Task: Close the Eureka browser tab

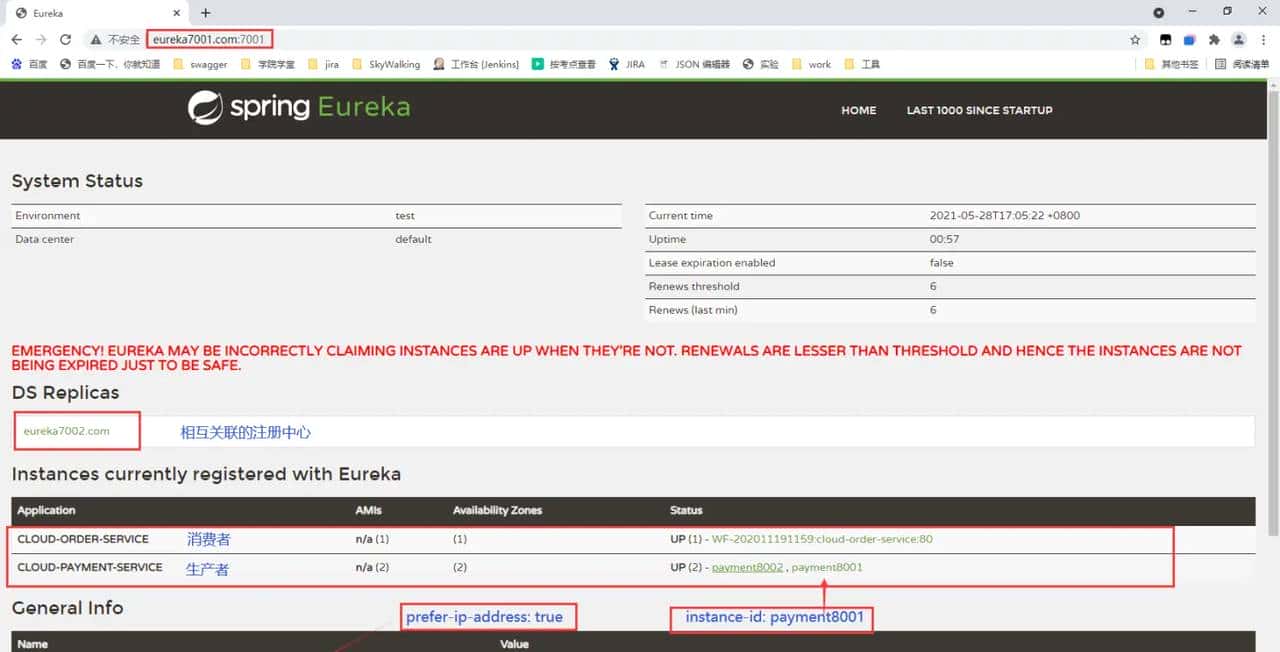Action: pyautogui.click(x=175, y=13)
